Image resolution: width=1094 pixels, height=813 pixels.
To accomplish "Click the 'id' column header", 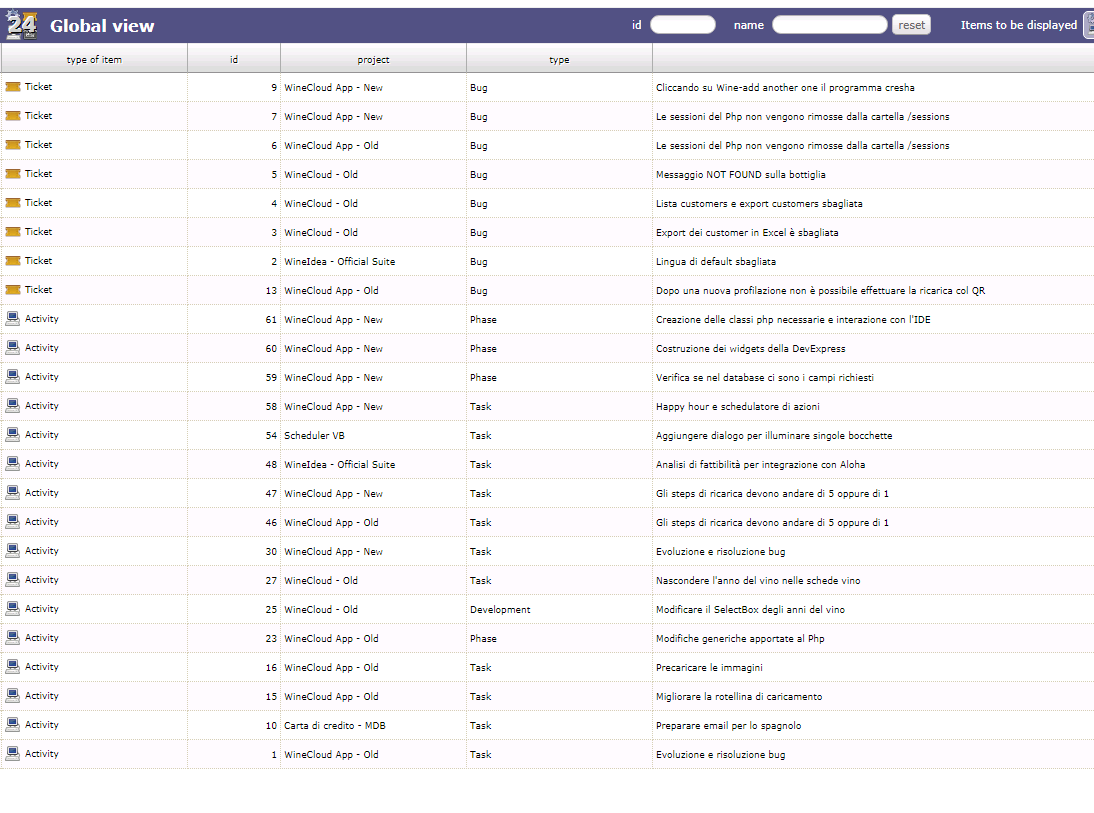I will tap(233, 60).
